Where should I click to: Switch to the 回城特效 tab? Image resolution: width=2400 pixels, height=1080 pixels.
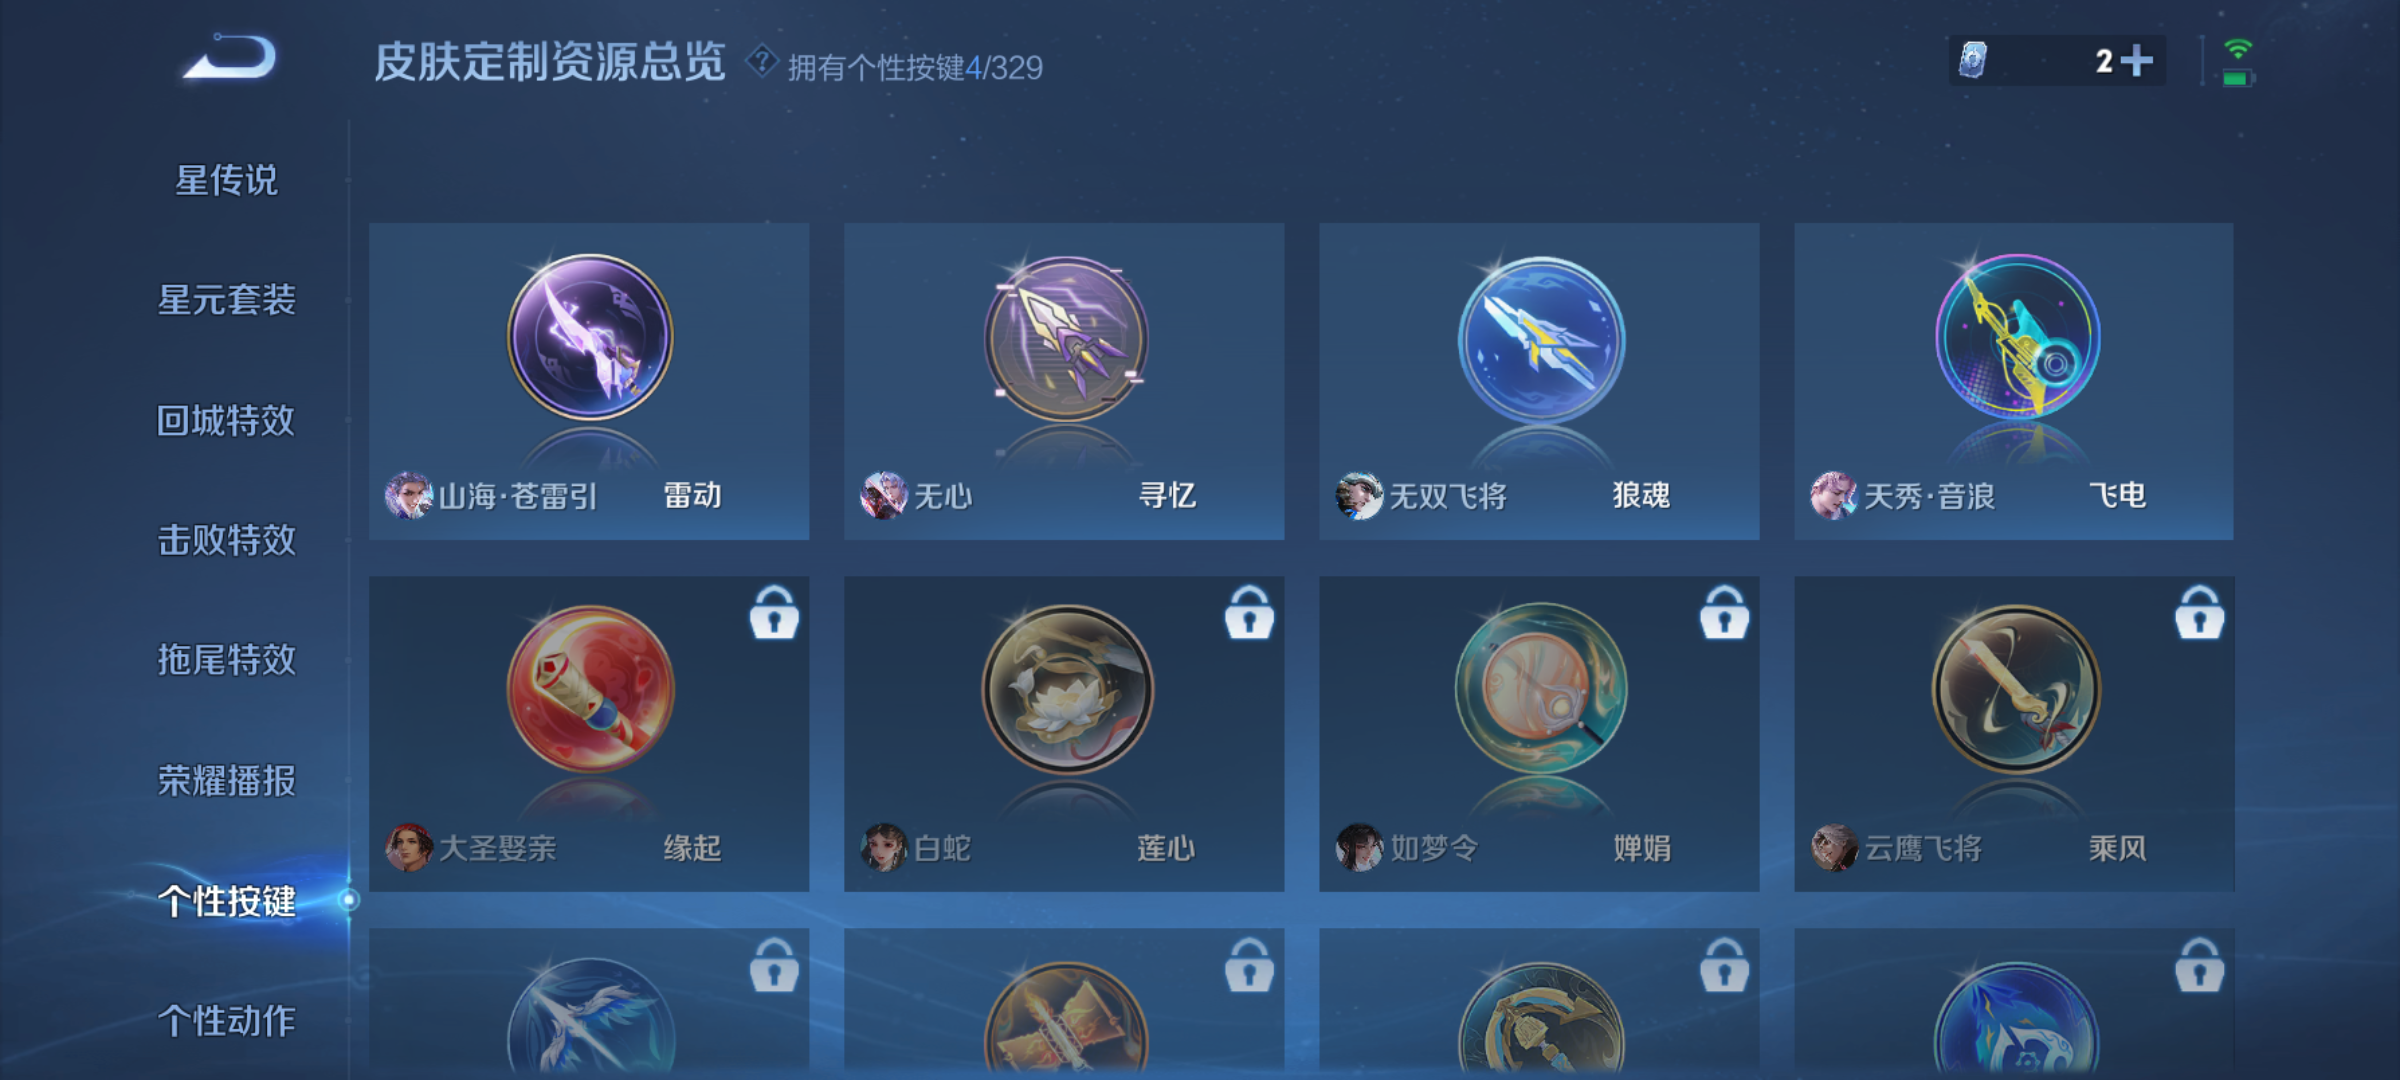point(226,421)
